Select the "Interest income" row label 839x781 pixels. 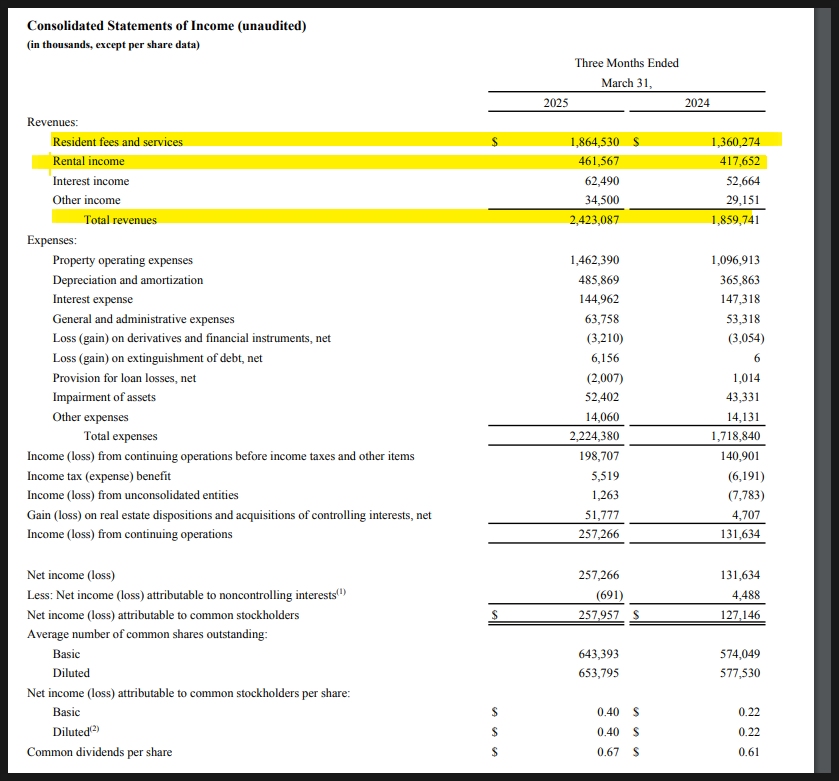90,181
